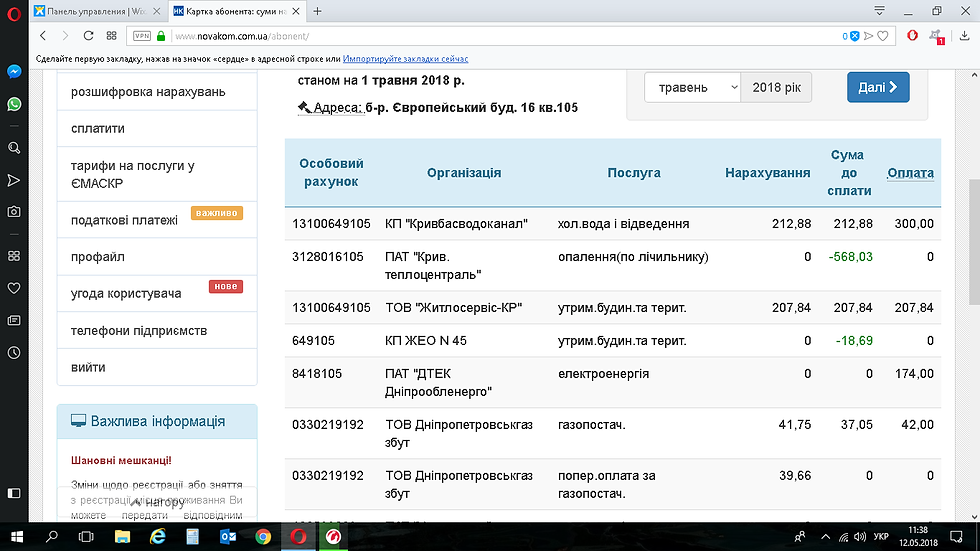Screen dimensions: 980x551
Task: Close the Картка абонента tab
Action: tap(296, 11)
